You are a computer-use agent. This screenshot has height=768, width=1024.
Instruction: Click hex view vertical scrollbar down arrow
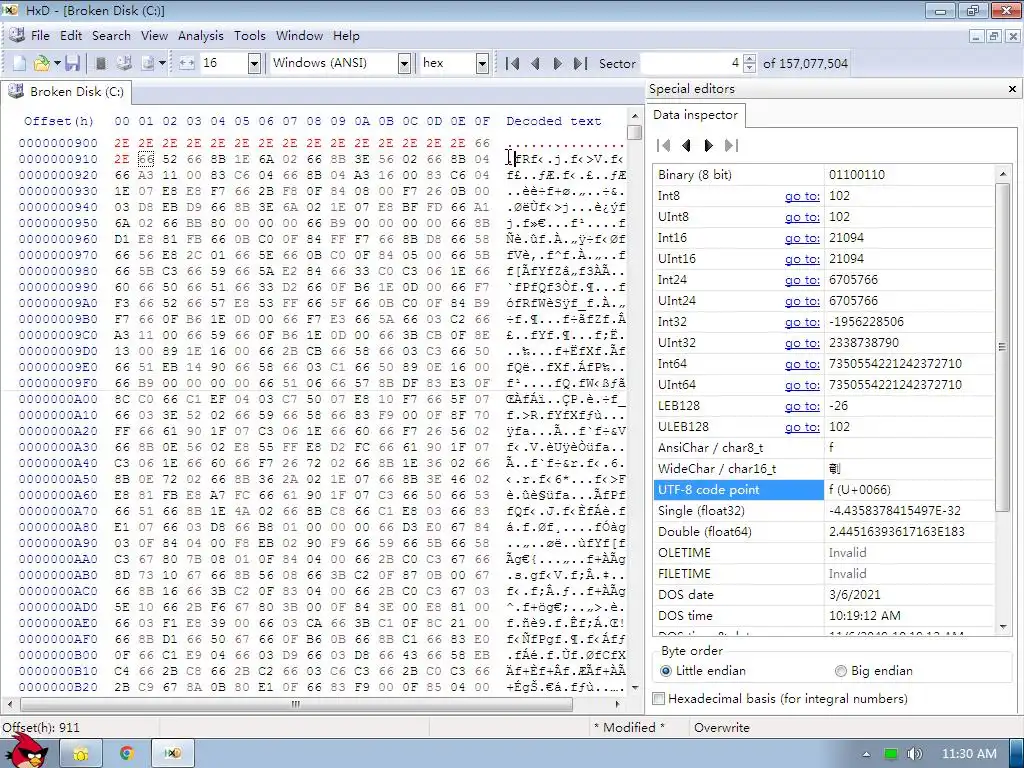pos(634,688)
